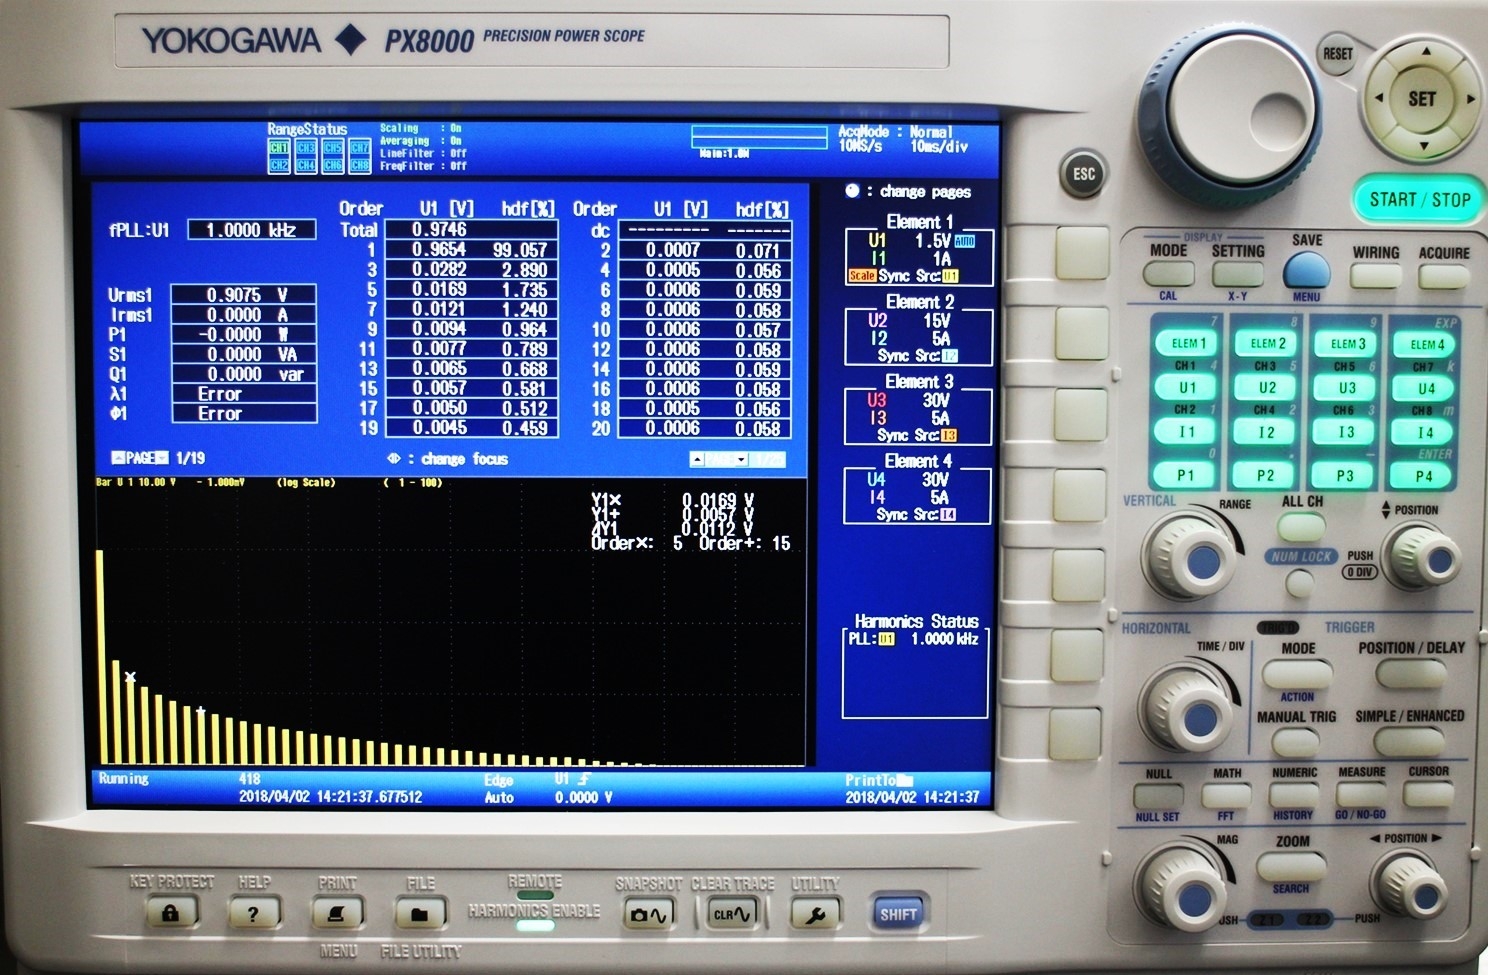
Task: Toggle the lit ELEM 1 key
Action: pyautogui.click(x=1188, y=344)
